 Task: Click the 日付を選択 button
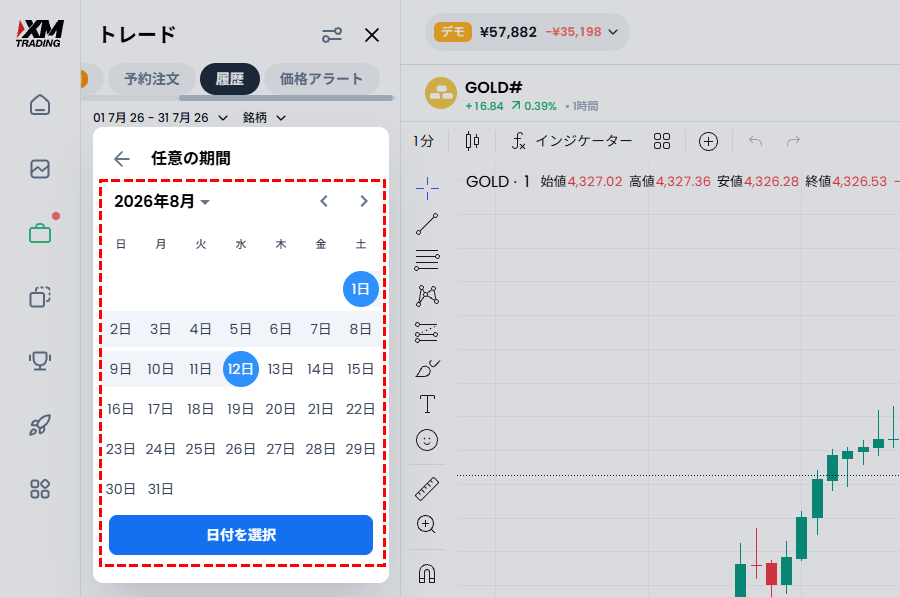[241, 535]
